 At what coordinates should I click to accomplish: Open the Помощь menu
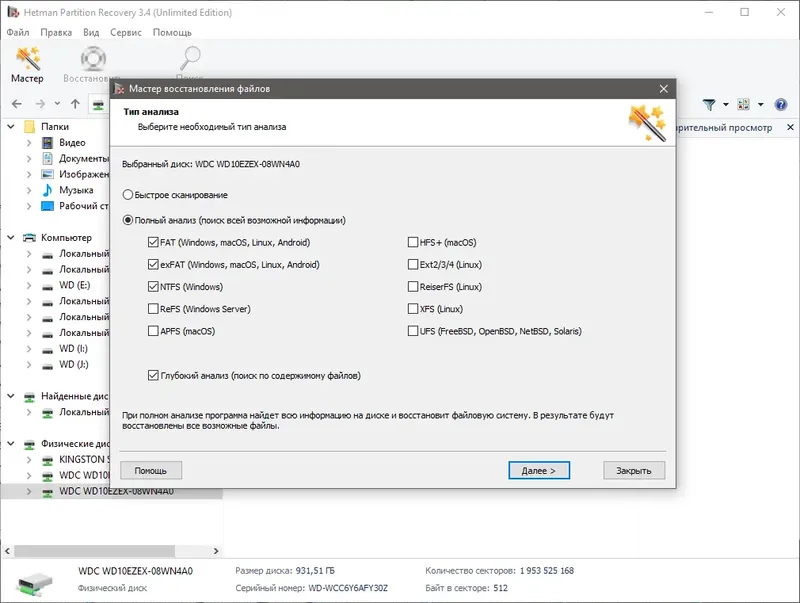pos(172,33)
